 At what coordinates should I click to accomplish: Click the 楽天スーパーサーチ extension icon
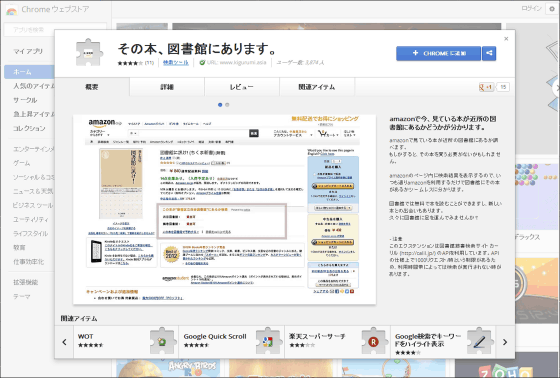click(x=374, y=341)
